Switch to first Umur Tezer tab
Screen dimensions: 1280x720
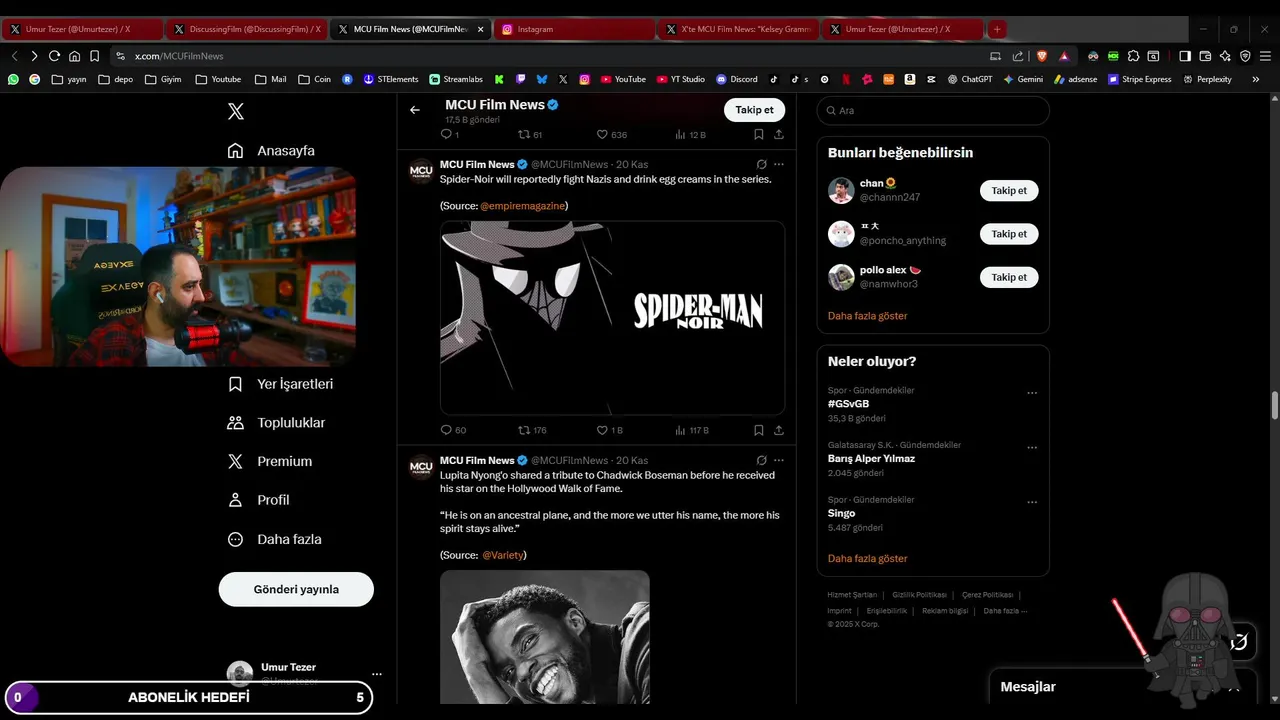[x=82, y=29]
